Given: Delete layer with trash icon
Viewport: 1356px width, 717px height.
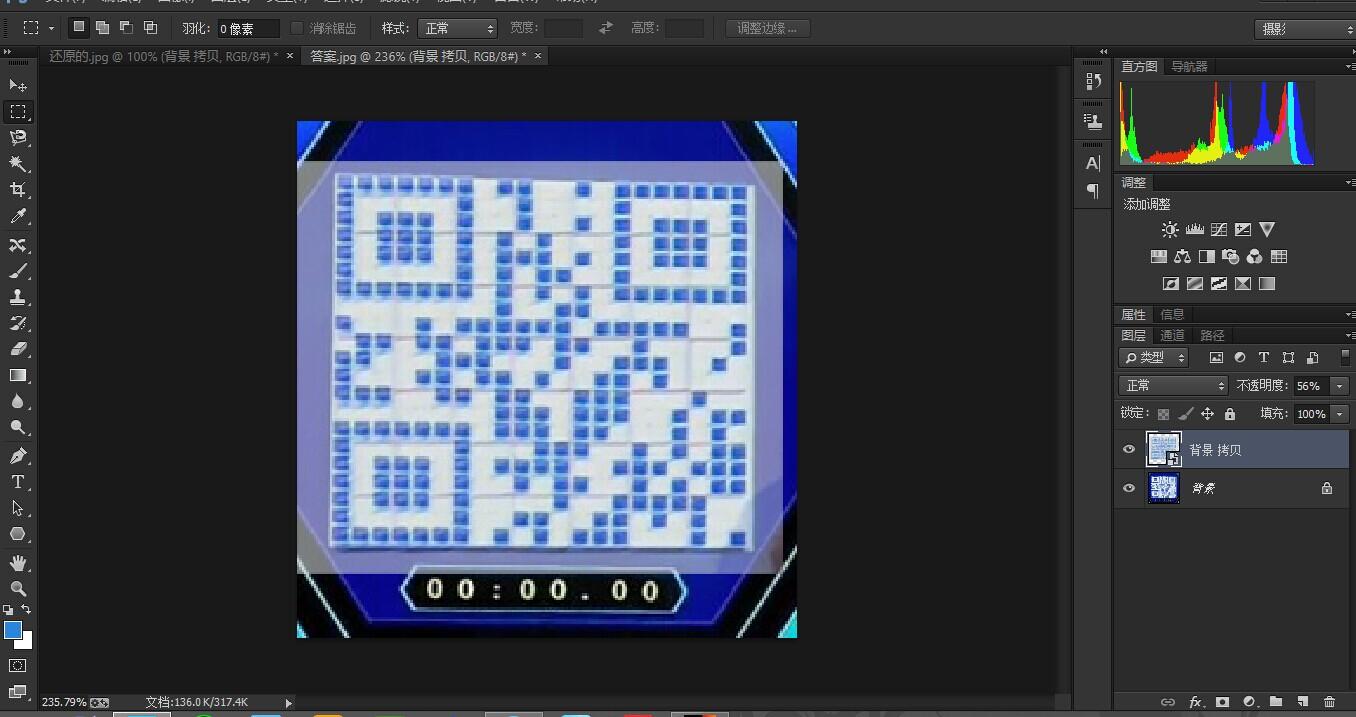Looking at the screenshot, I should pyautogui.click(x=1329, y=703).
